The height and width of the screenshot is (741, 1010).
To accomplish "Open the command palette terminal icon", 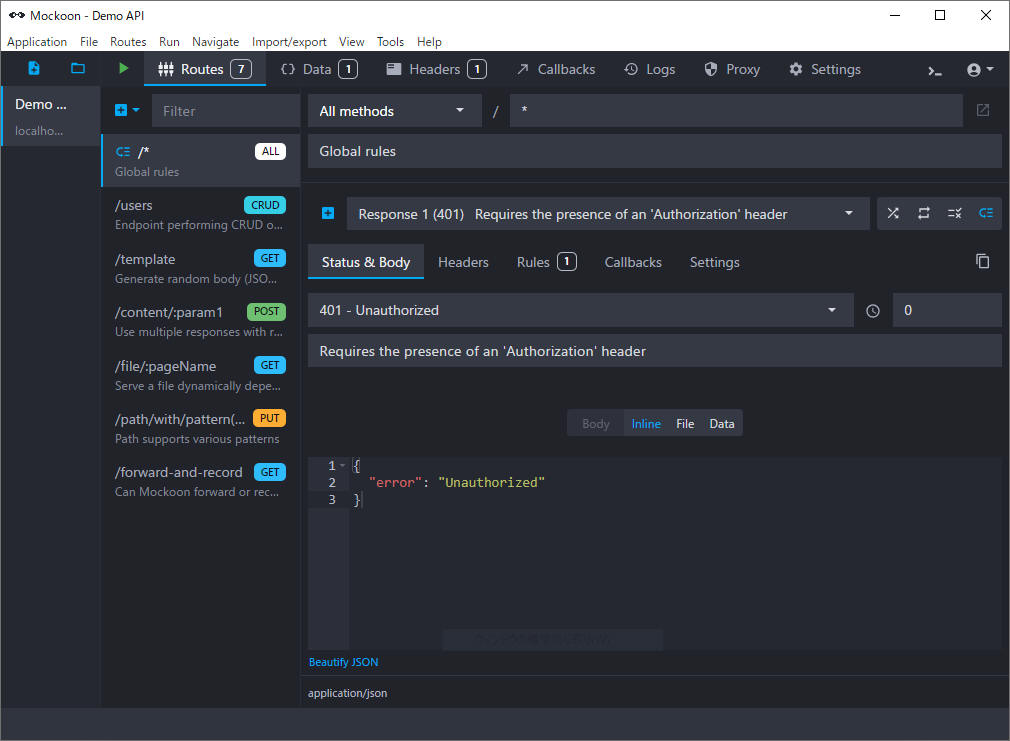I will [935, 70].
